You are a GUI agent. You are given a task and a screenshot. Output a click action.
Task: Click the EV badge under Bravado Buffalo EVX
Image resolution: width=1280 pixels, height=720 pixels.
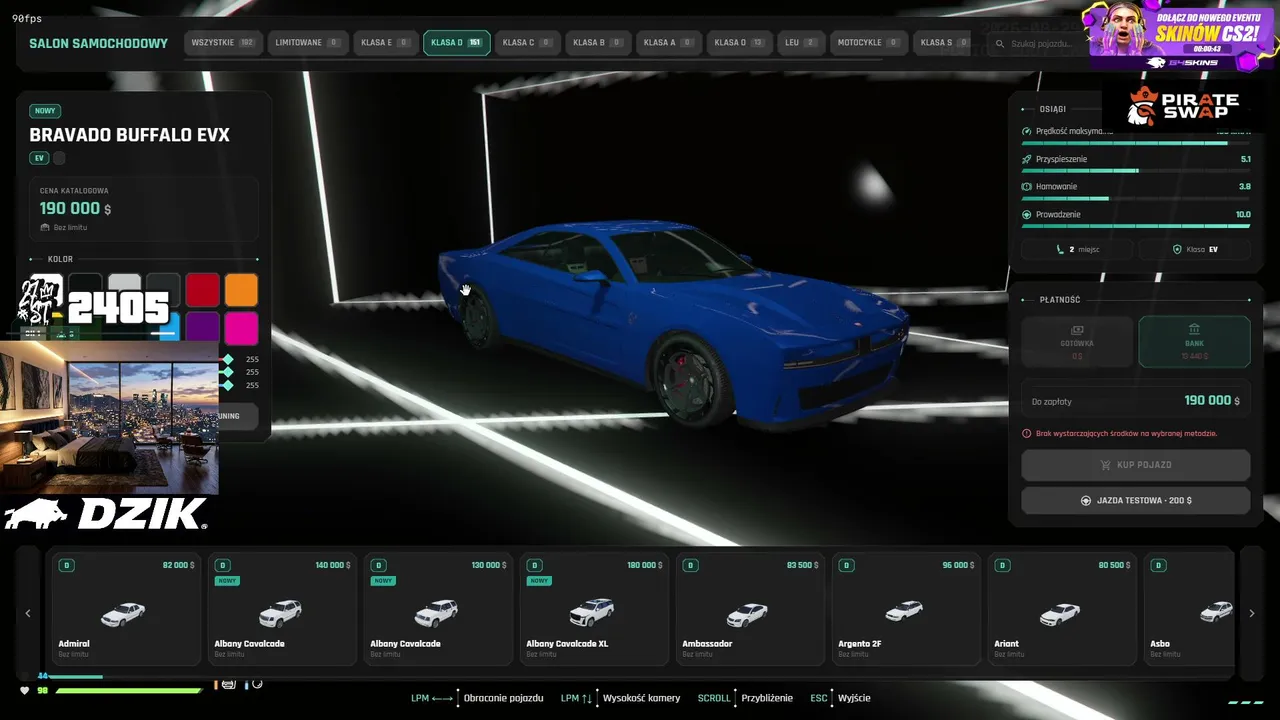tap(39, 158)
